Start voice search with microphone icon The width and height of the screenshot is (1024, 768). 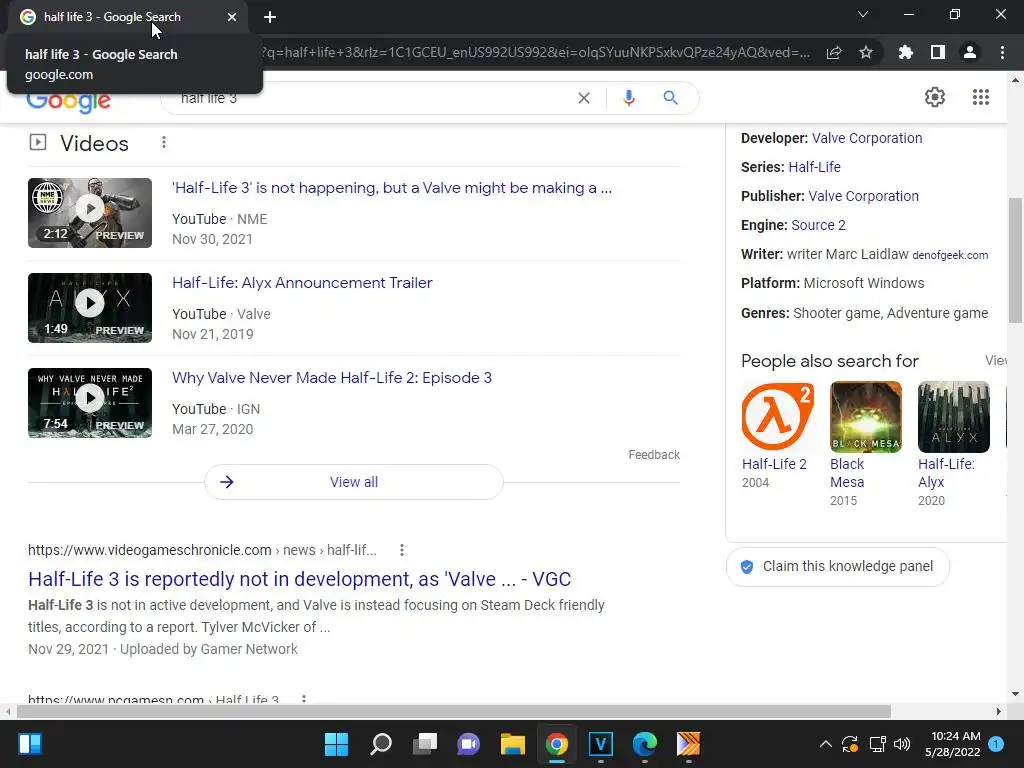point(628,98)
